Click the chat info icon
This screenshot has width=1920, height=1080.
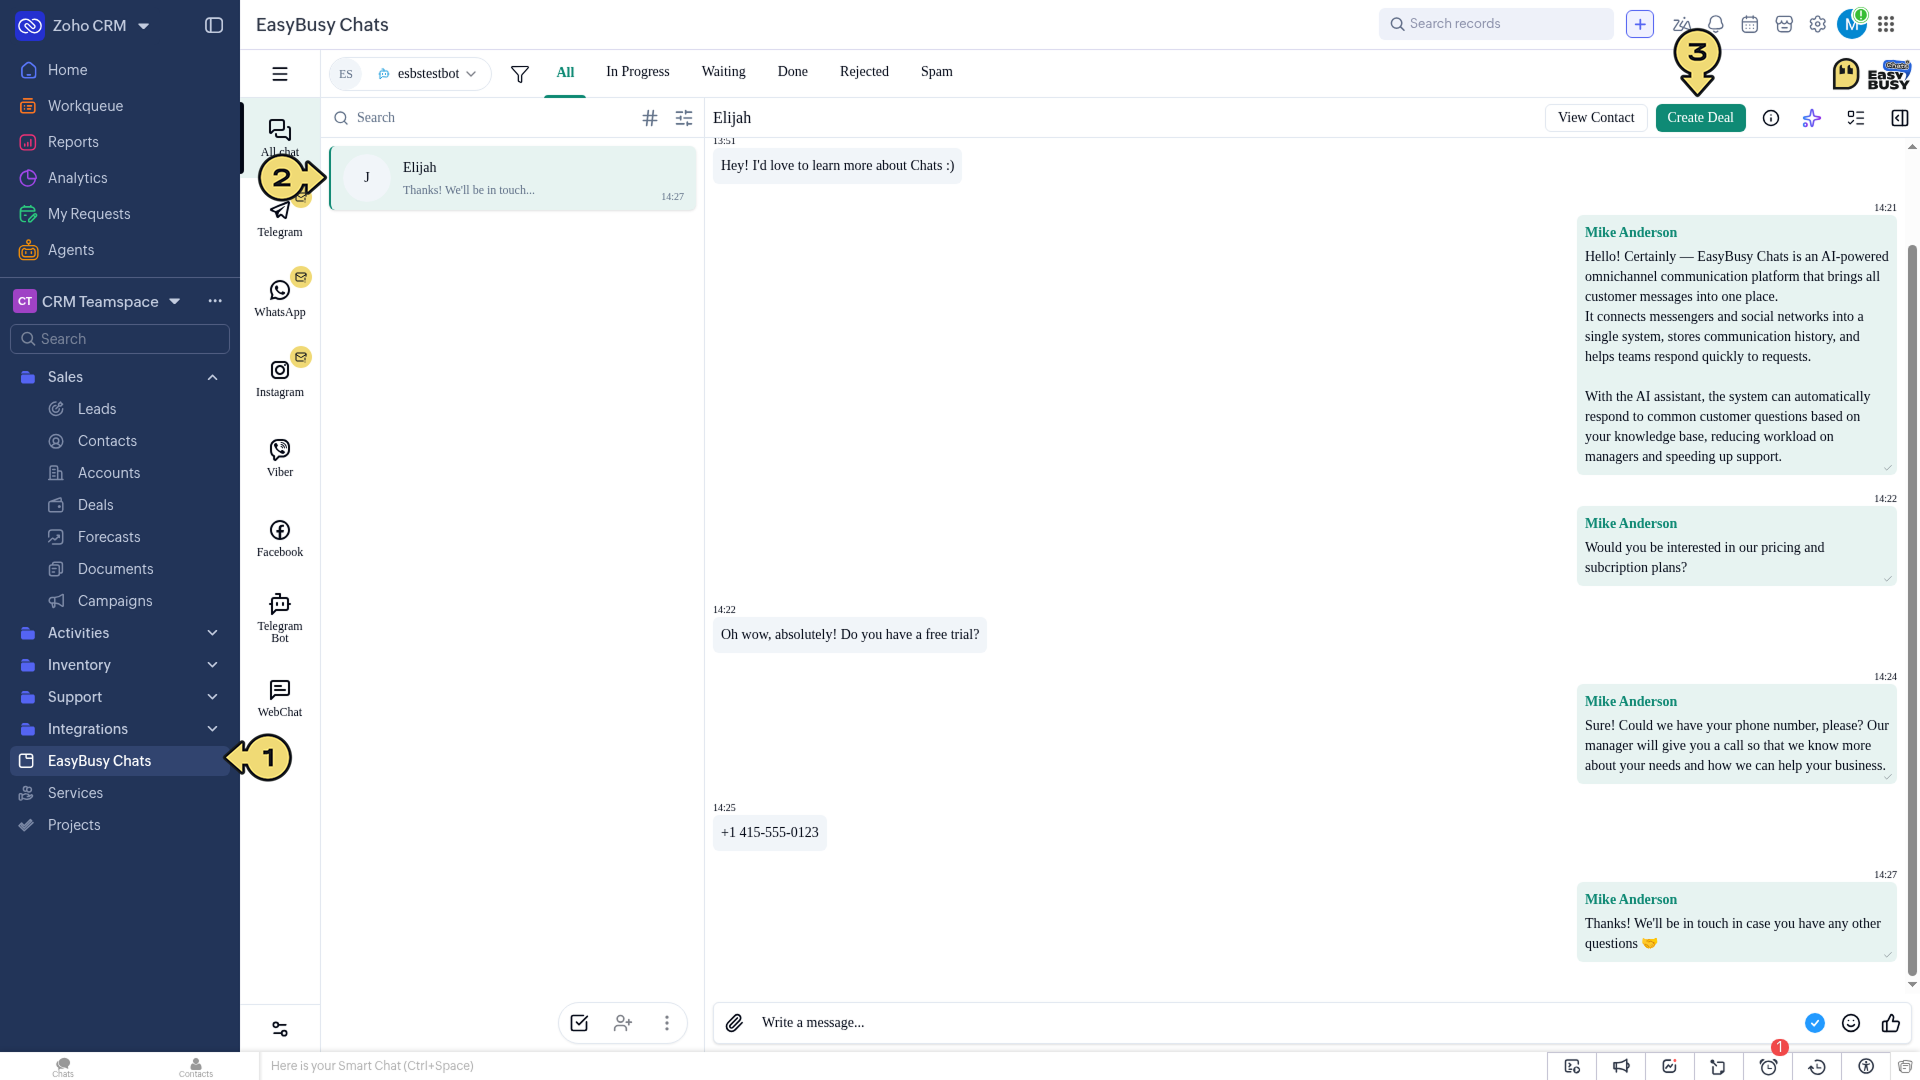(1771, 118)
